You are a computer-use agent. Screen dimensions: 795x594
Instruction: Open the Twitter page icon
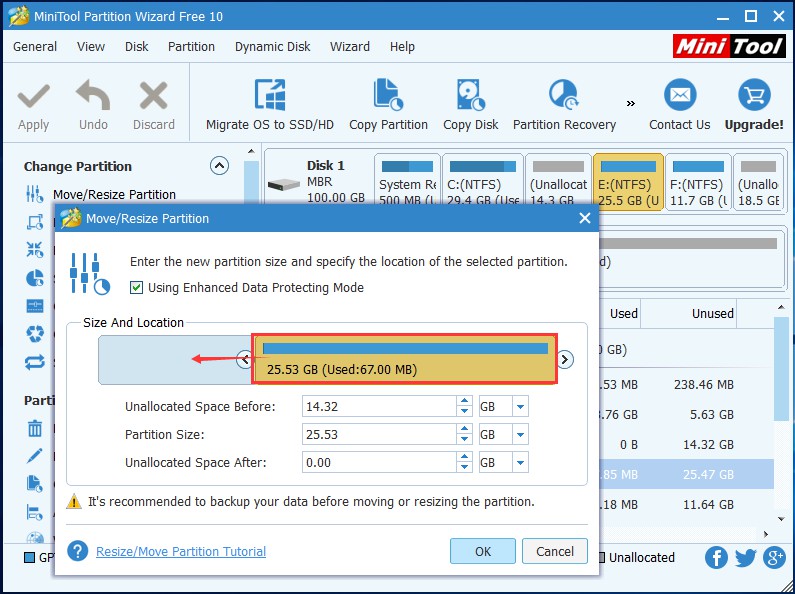pyautogui.click(x=746, y=558)
